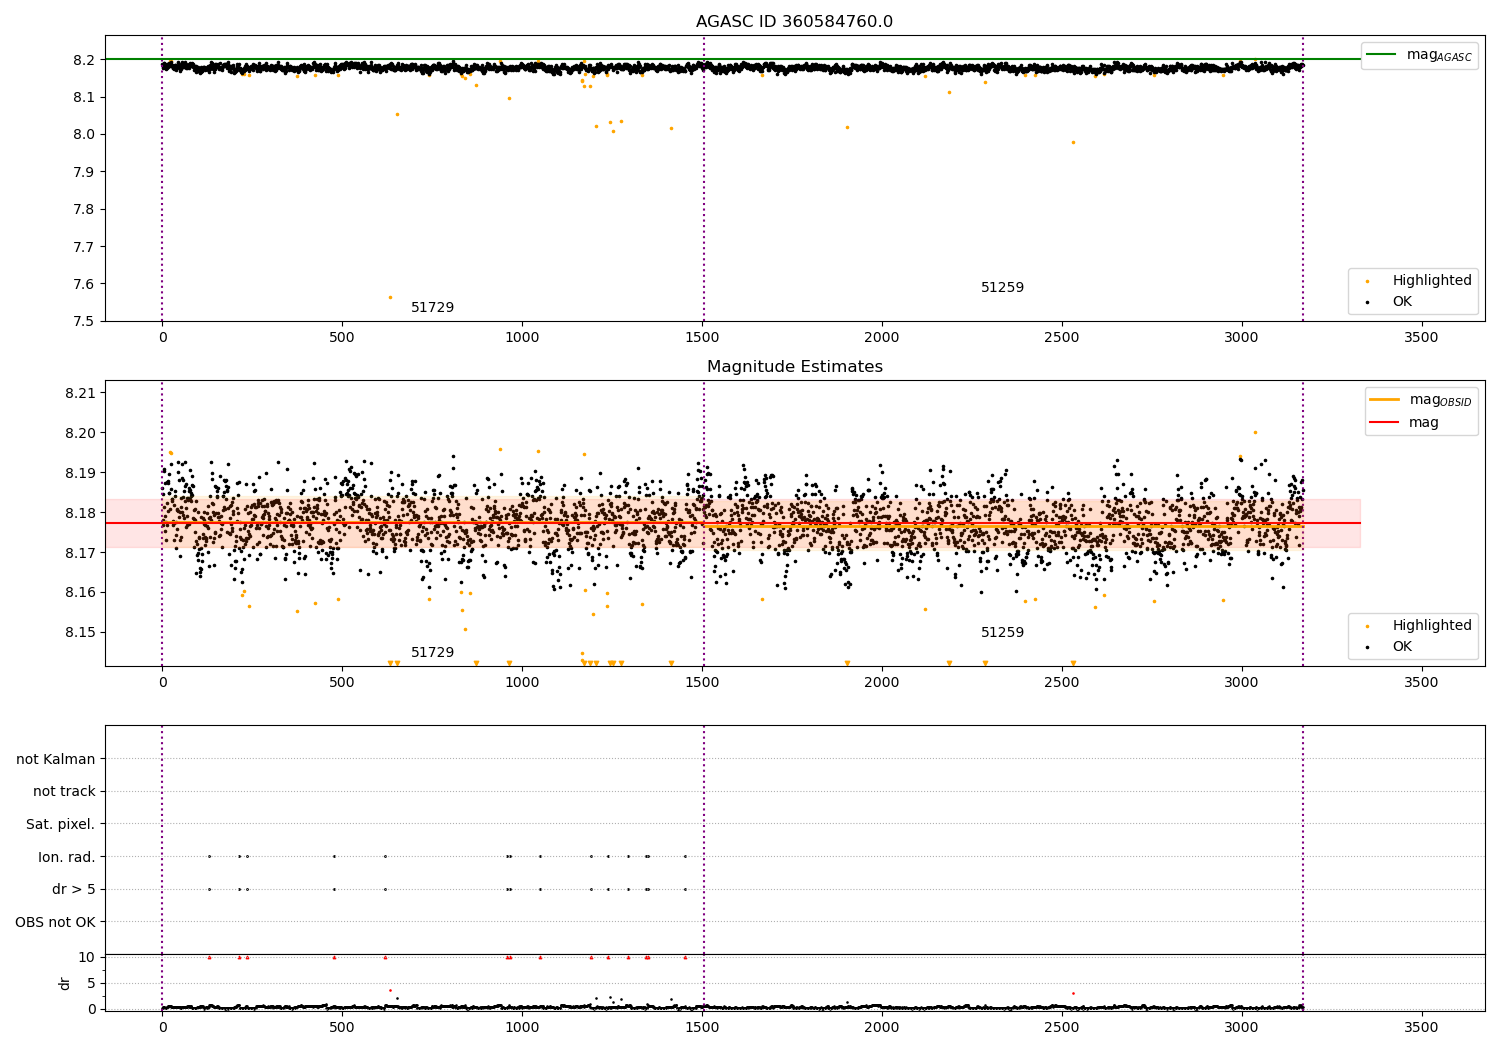Click the "8.17" y-tick label
The height and width of the screenshot is (1050, 1500).
[x=81, y=553]
